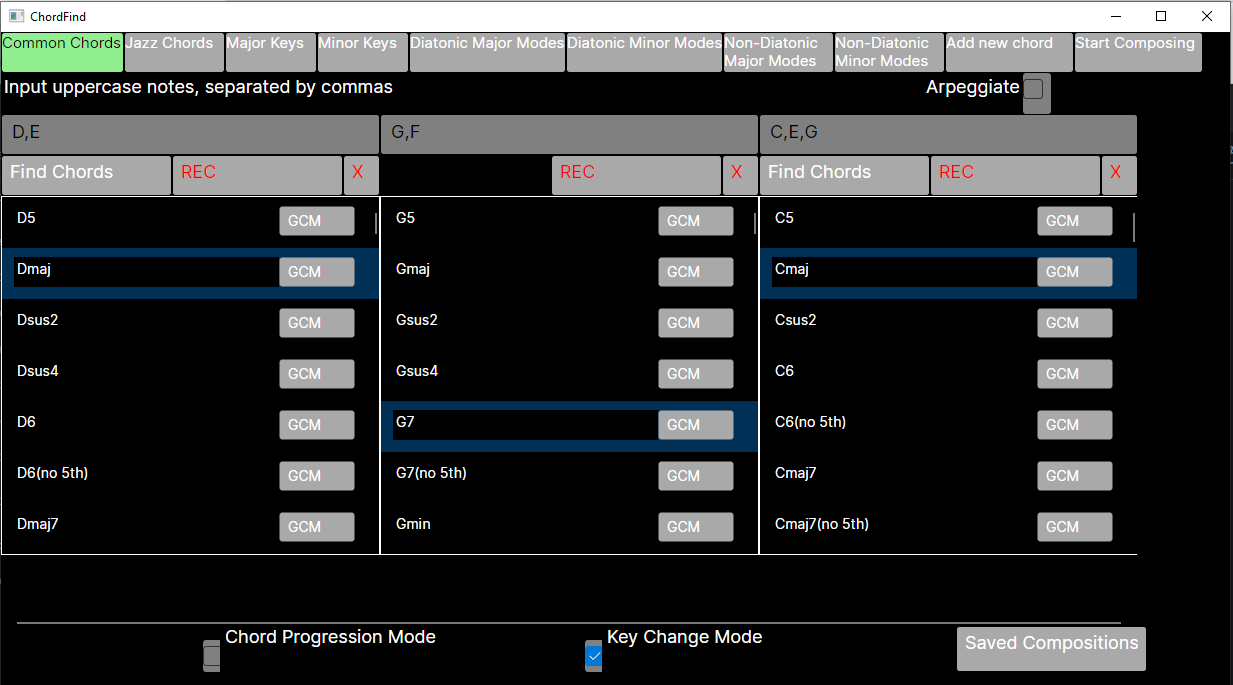Uncheck the Key Change Mode checkbox
This screenshot has height=685, width=1233.
point(594,656)
